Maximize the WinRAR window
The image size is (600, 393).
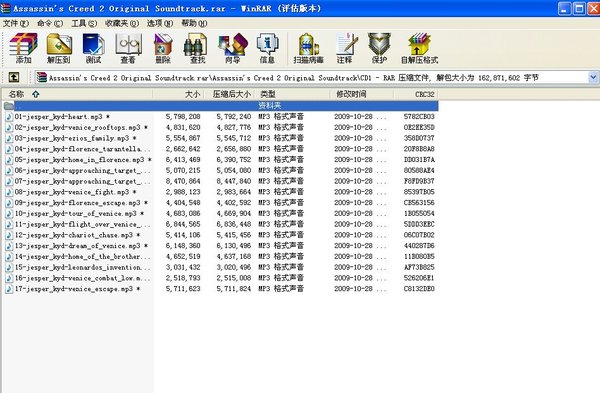coord(580,8)
